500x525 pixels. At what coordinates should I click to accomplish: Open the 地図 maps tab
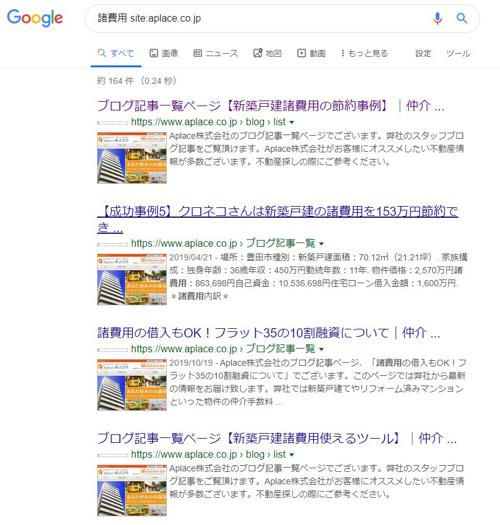coord(267,53)
